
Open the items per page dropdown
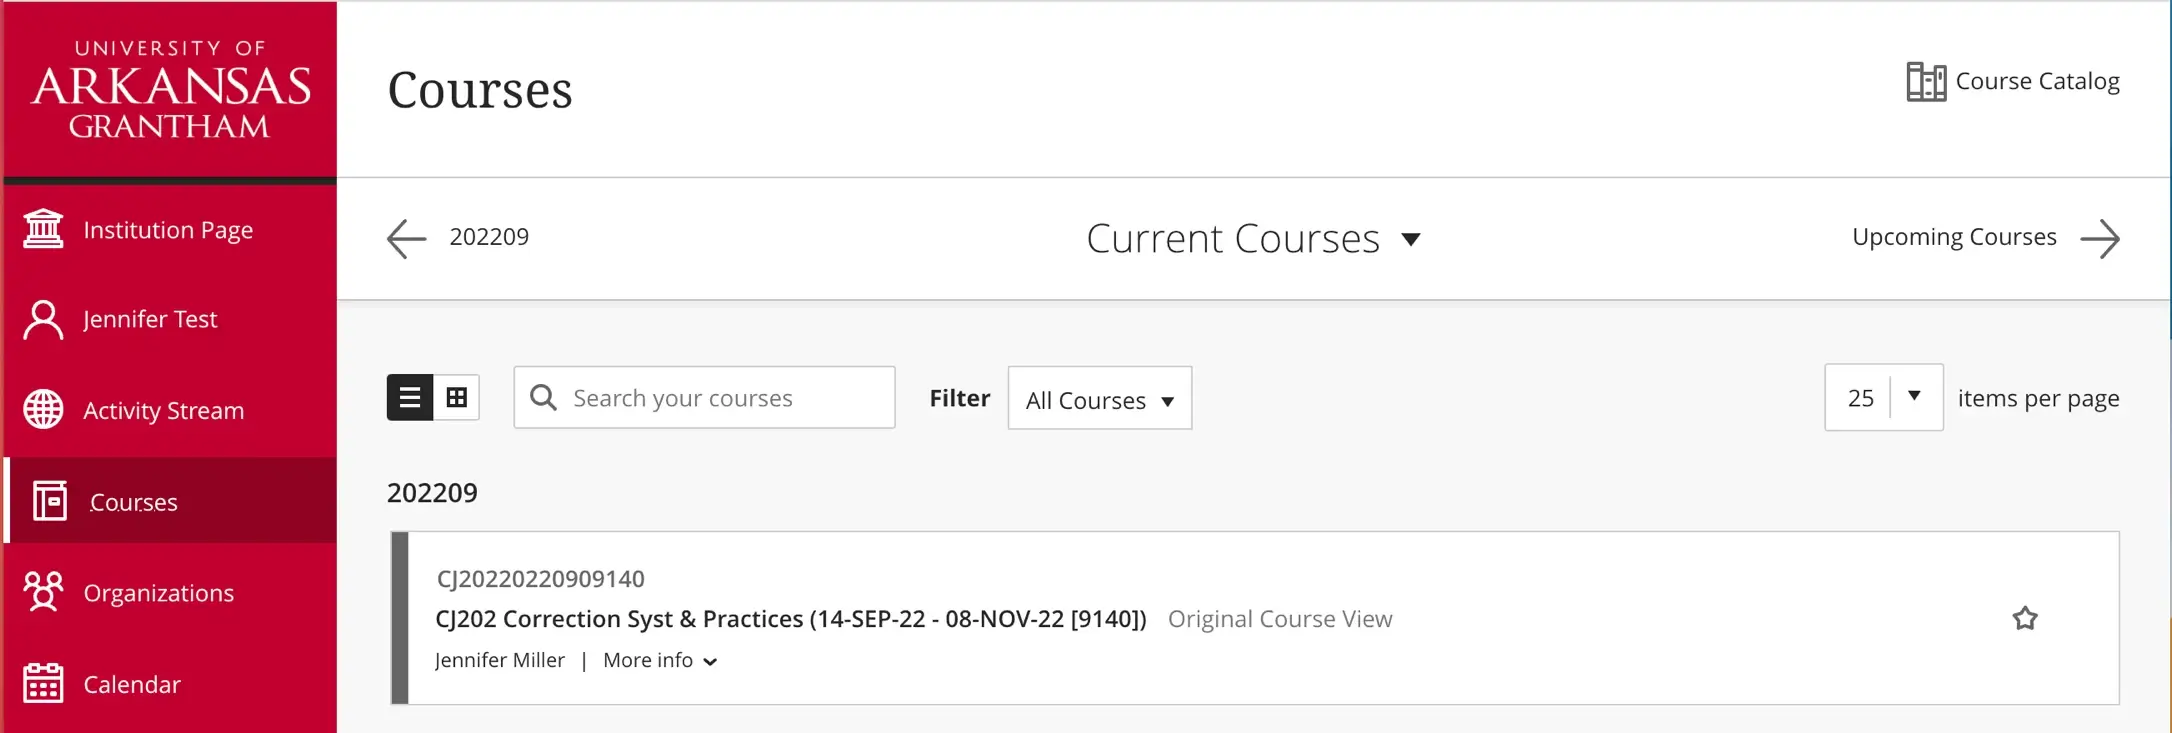point(1913,397)
